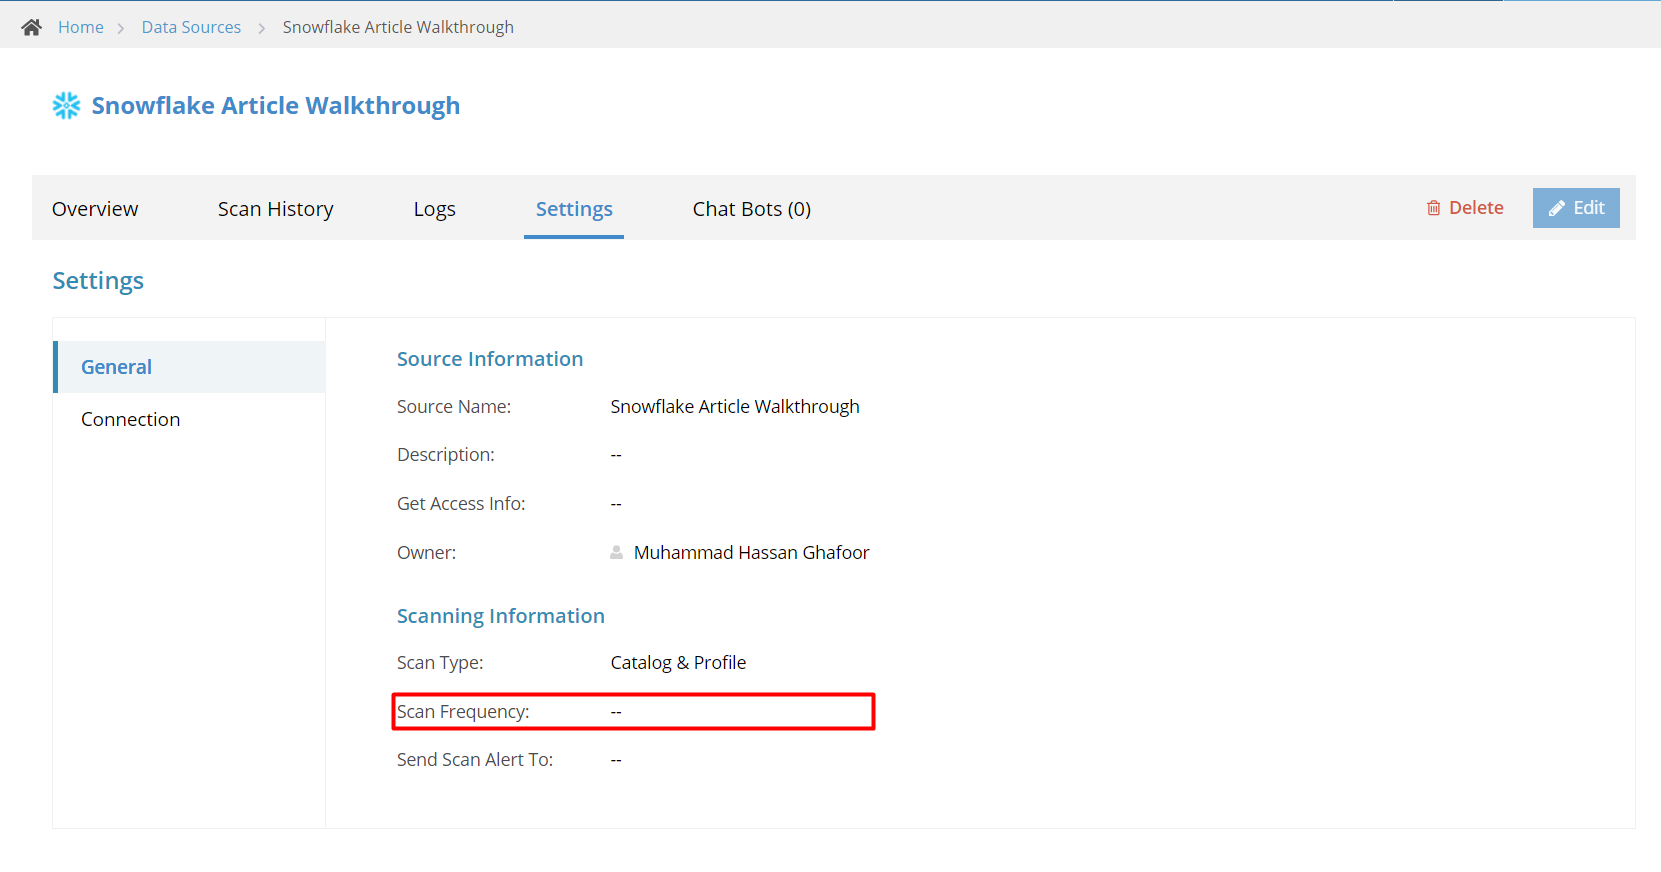
Task: Click the Scan Type: label
Action: click(x=440, y=662)
